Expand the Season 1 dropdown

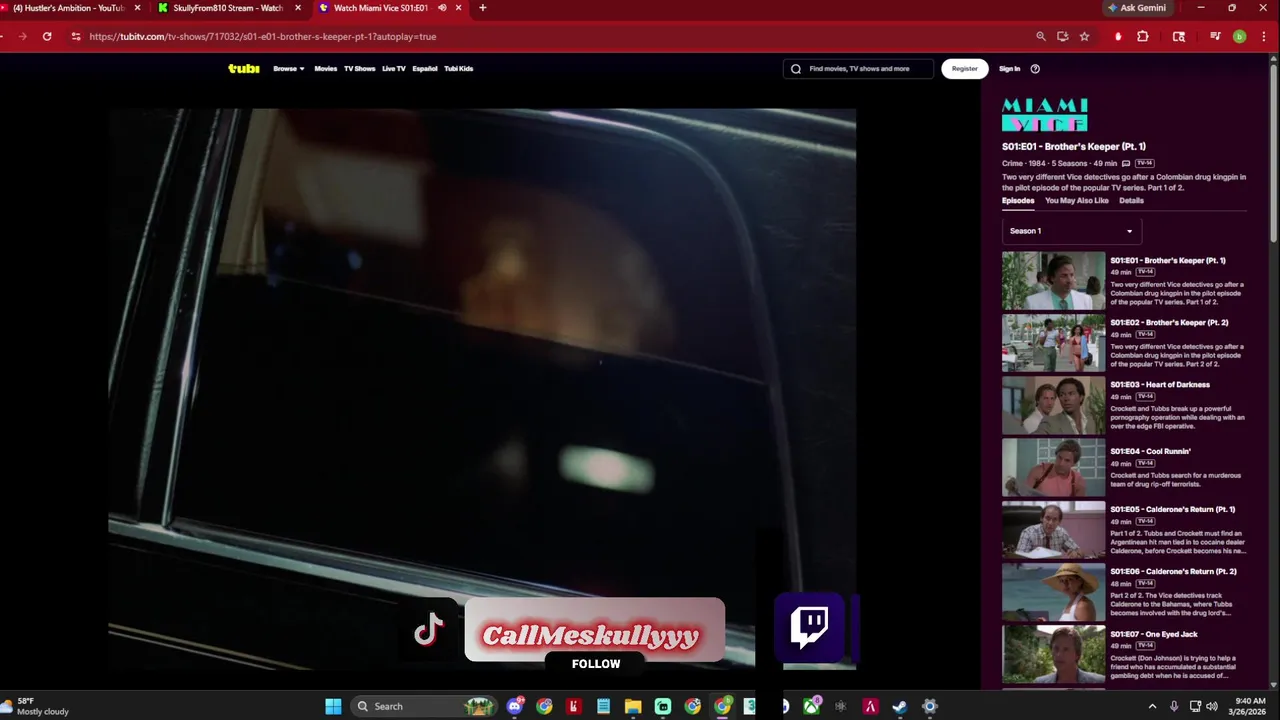coord(1072,231)
